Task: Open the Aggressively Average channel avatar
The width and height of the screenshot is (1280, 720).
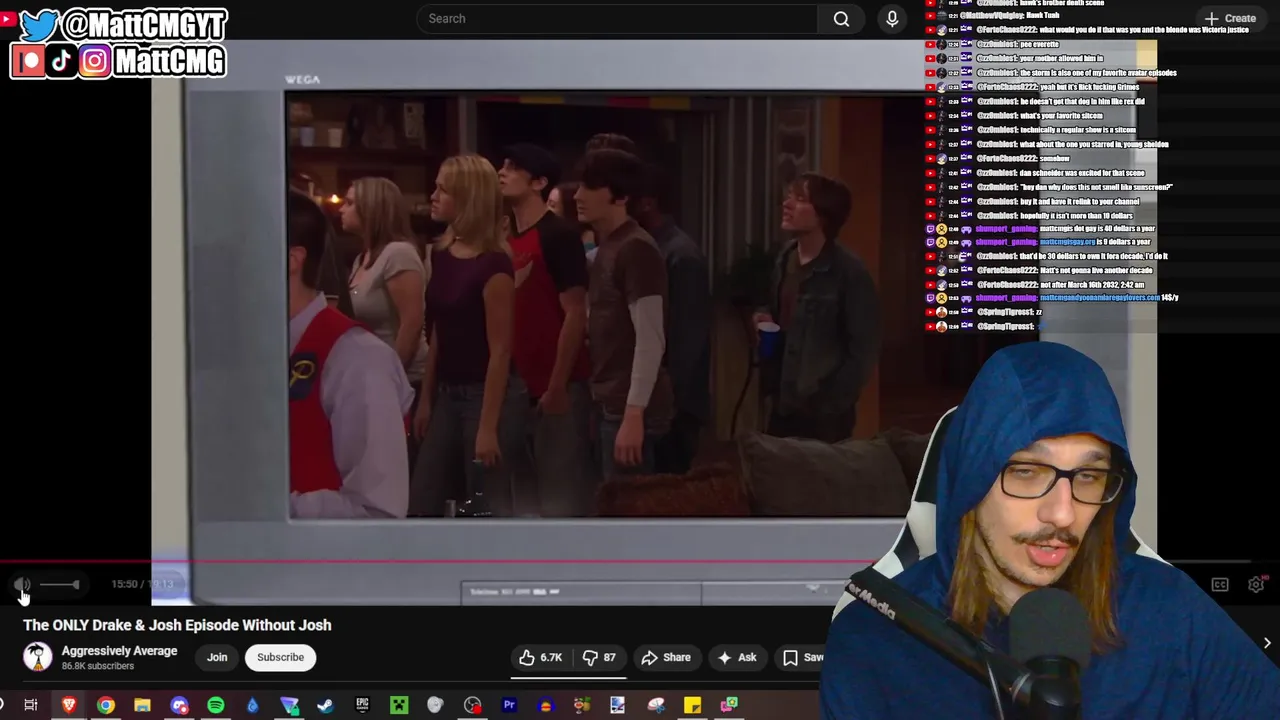Action: click(38, 657)
